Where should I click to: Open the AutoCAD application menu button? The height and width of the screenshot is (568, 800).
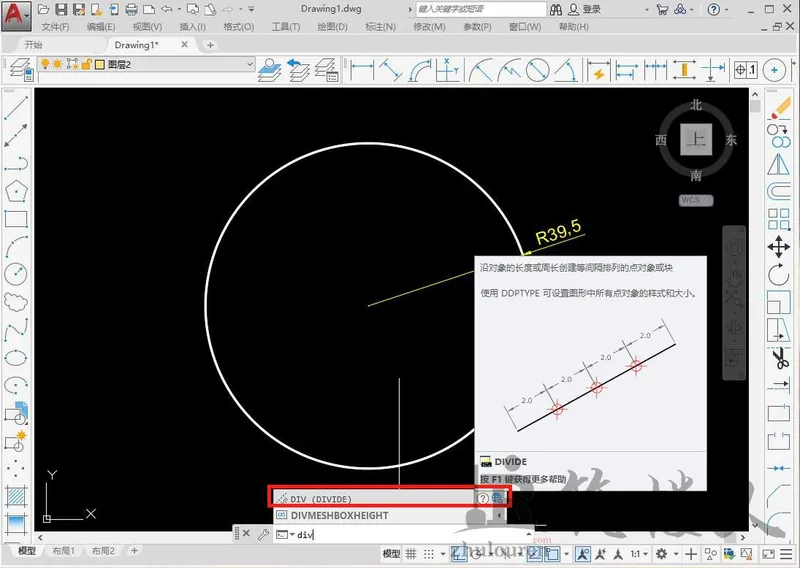15,15
